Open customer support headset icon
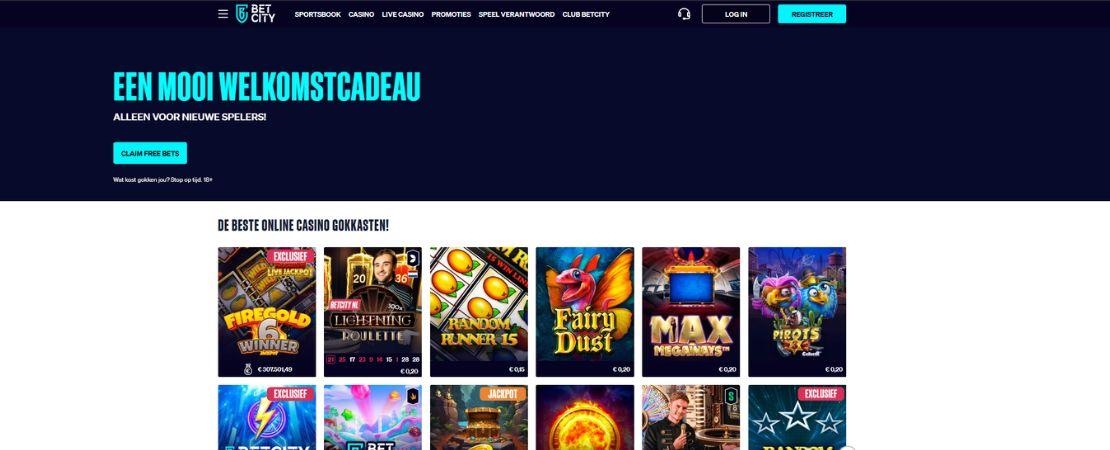Viewport: 1110px width, 450px height. pos(684,14)
